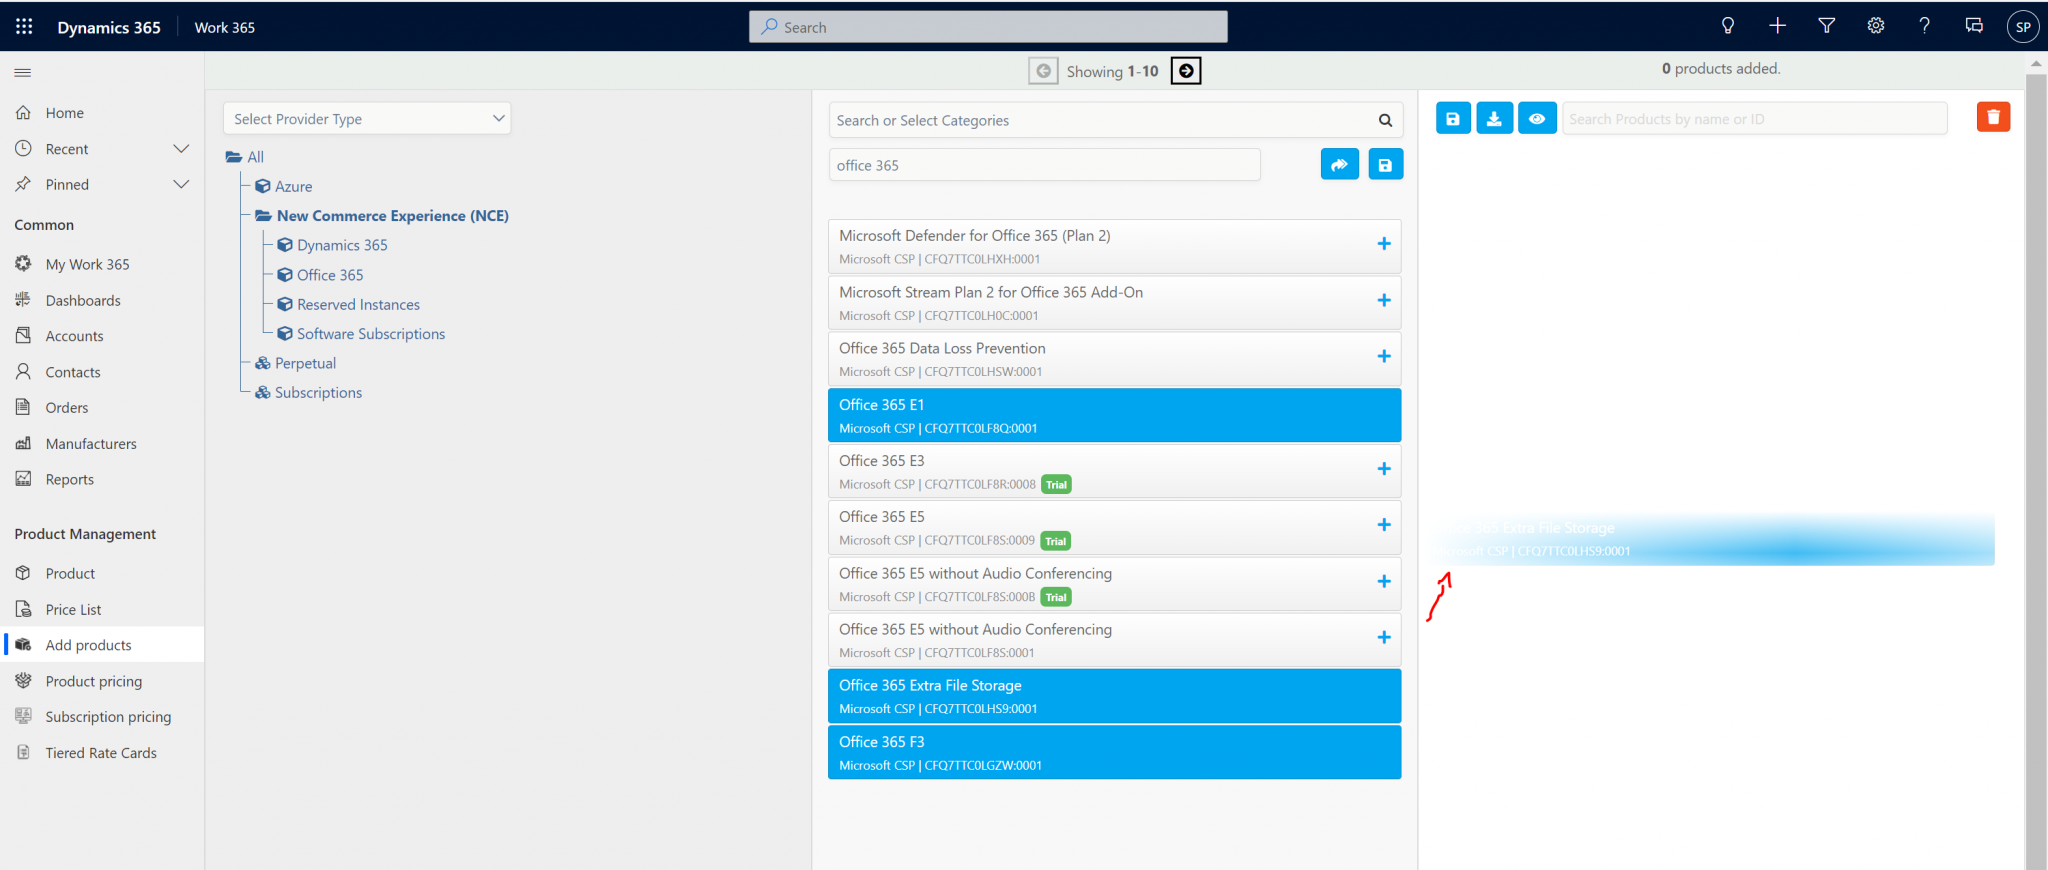
Task: Open Tiered Rate Cards in sidebar
Action: [102, 753]
